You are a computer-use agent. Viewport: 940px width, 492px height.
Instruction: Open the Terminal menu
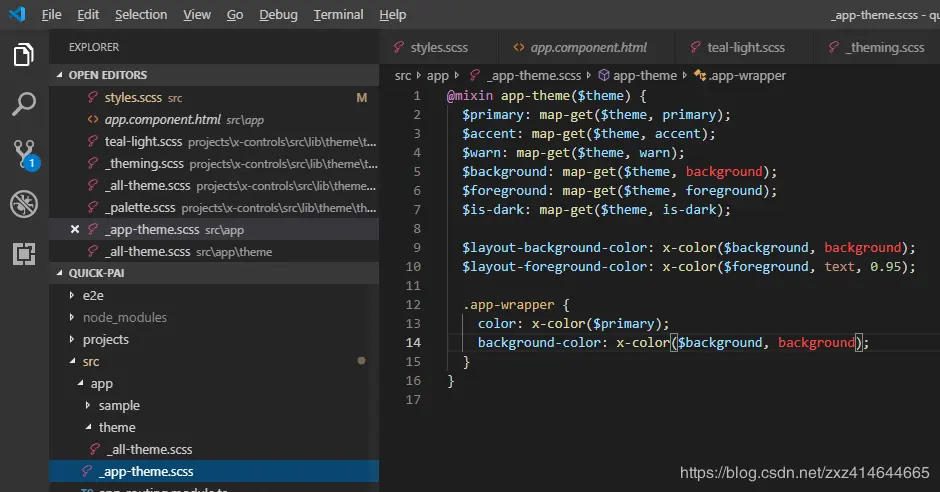338,14
